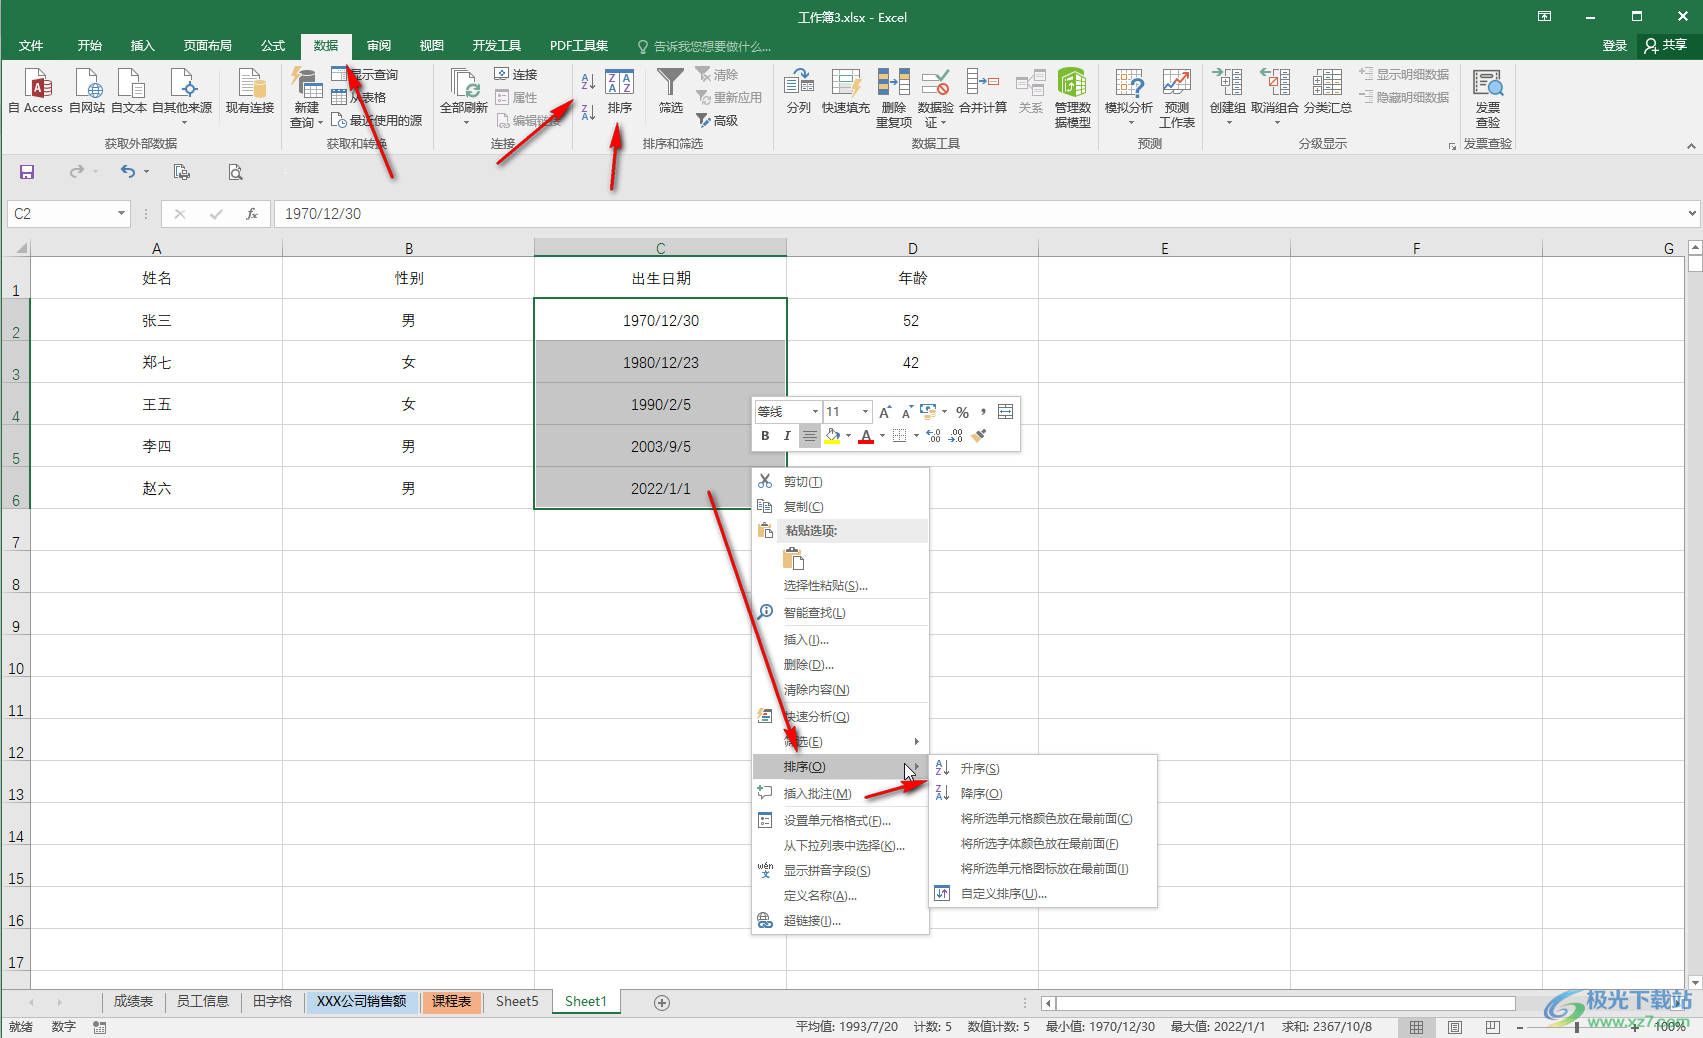Click the formula bar input
The height and width of the screenshot is (1038, 1703).
[978, 213]
